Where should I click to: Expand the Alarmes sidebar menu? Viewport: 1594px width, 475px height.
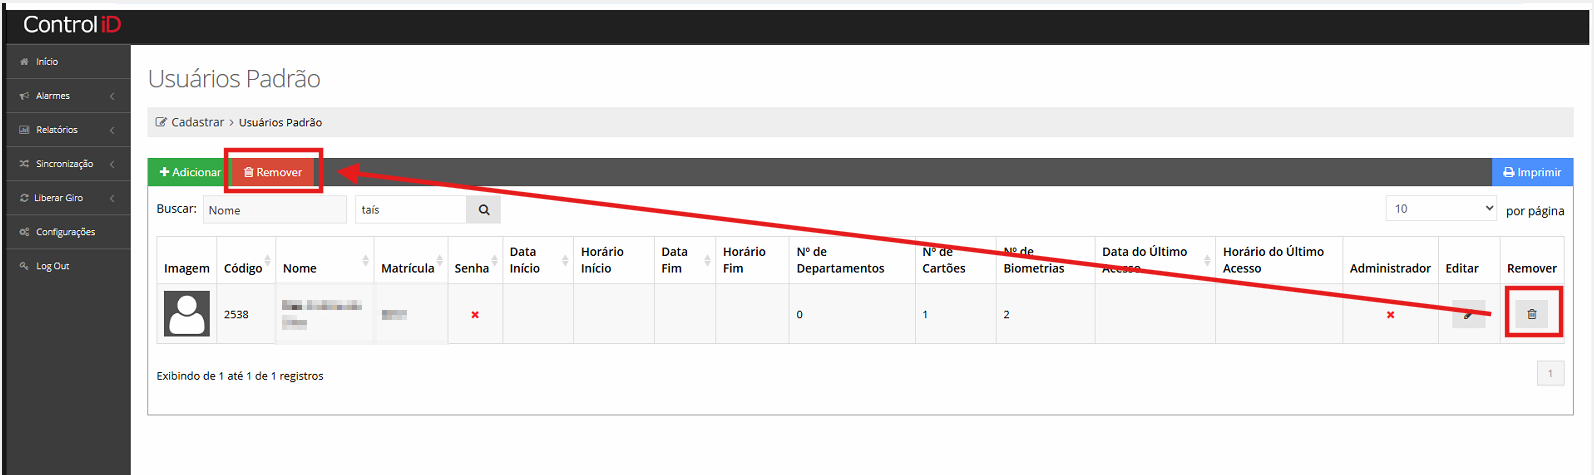[x=66, y=96]
